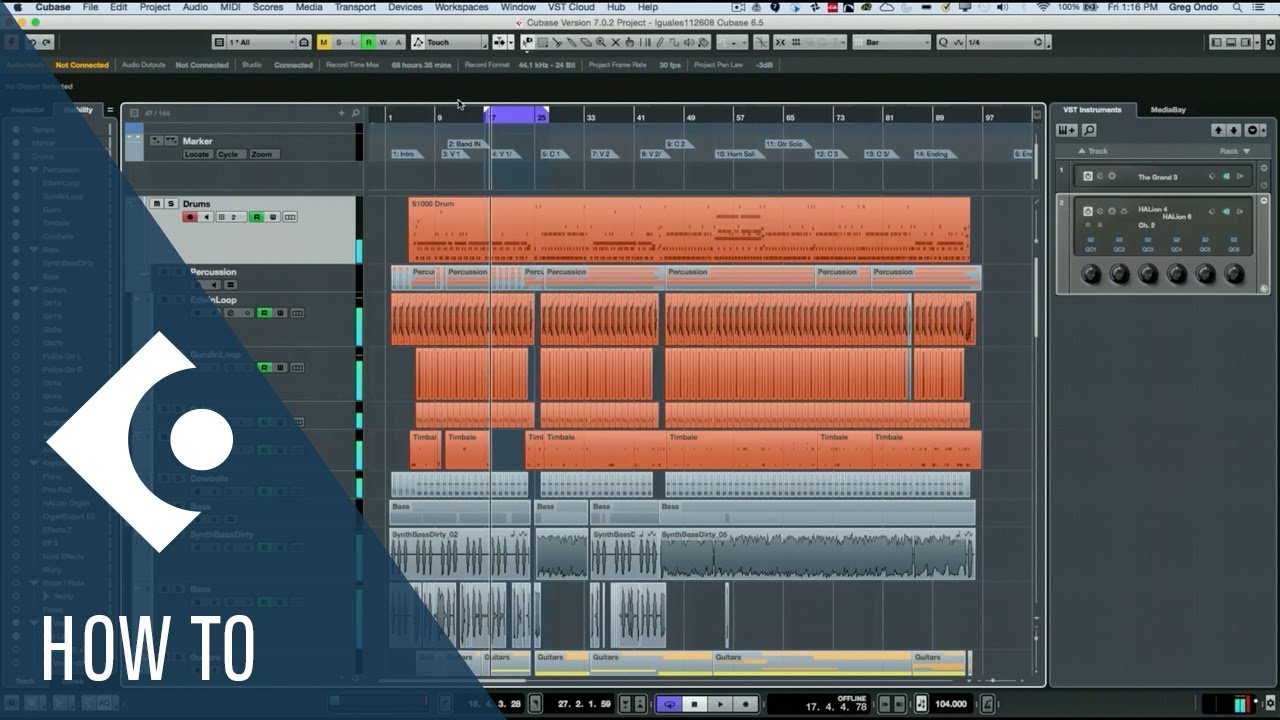Open the Workspaces menu
Image resolution: width=1280 pixels, height=720 pixels.
(461, 7)
